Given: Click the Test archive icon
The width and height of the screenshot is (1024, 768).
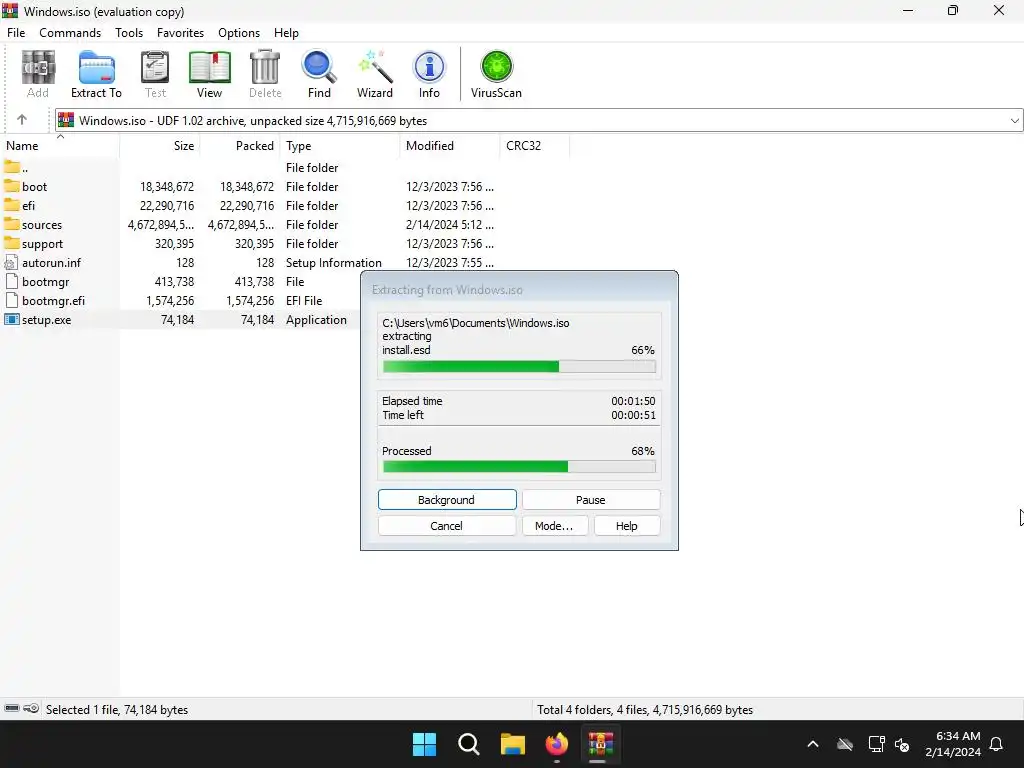Looking at the screenshot, I should [155, 74].
